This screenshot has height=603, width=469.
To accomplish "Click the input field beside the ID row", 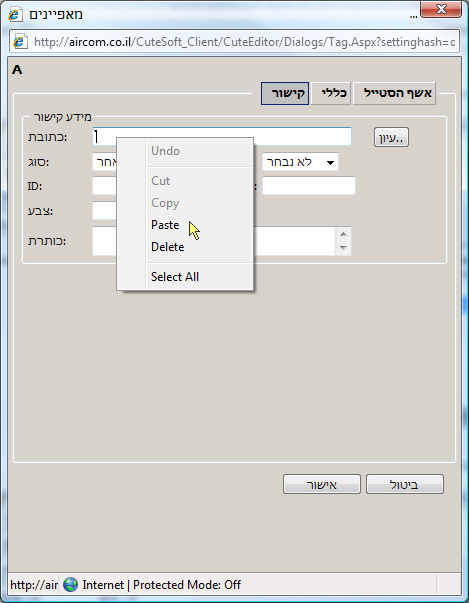I will point(104,186).
